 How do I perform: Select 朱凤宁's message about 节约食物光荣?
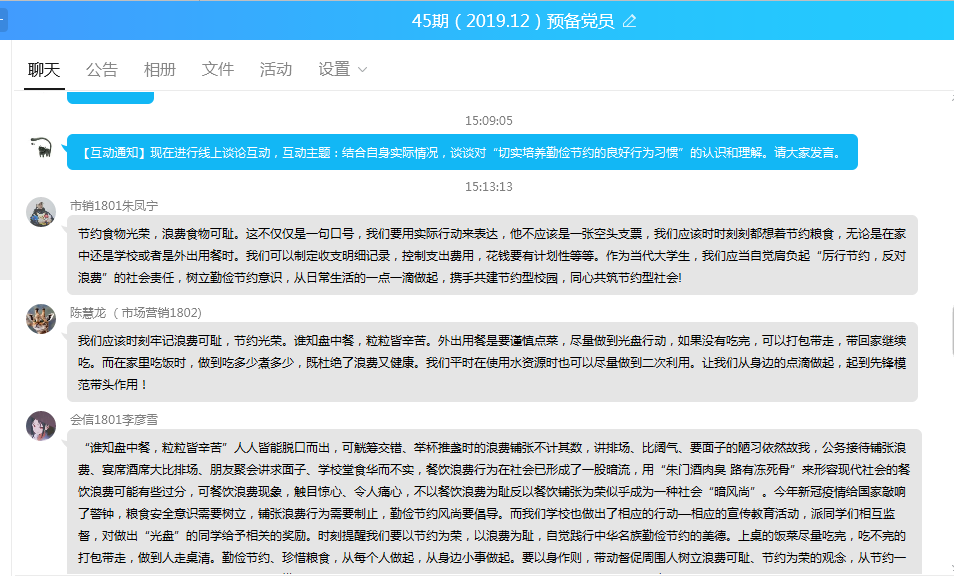point(493,254)
